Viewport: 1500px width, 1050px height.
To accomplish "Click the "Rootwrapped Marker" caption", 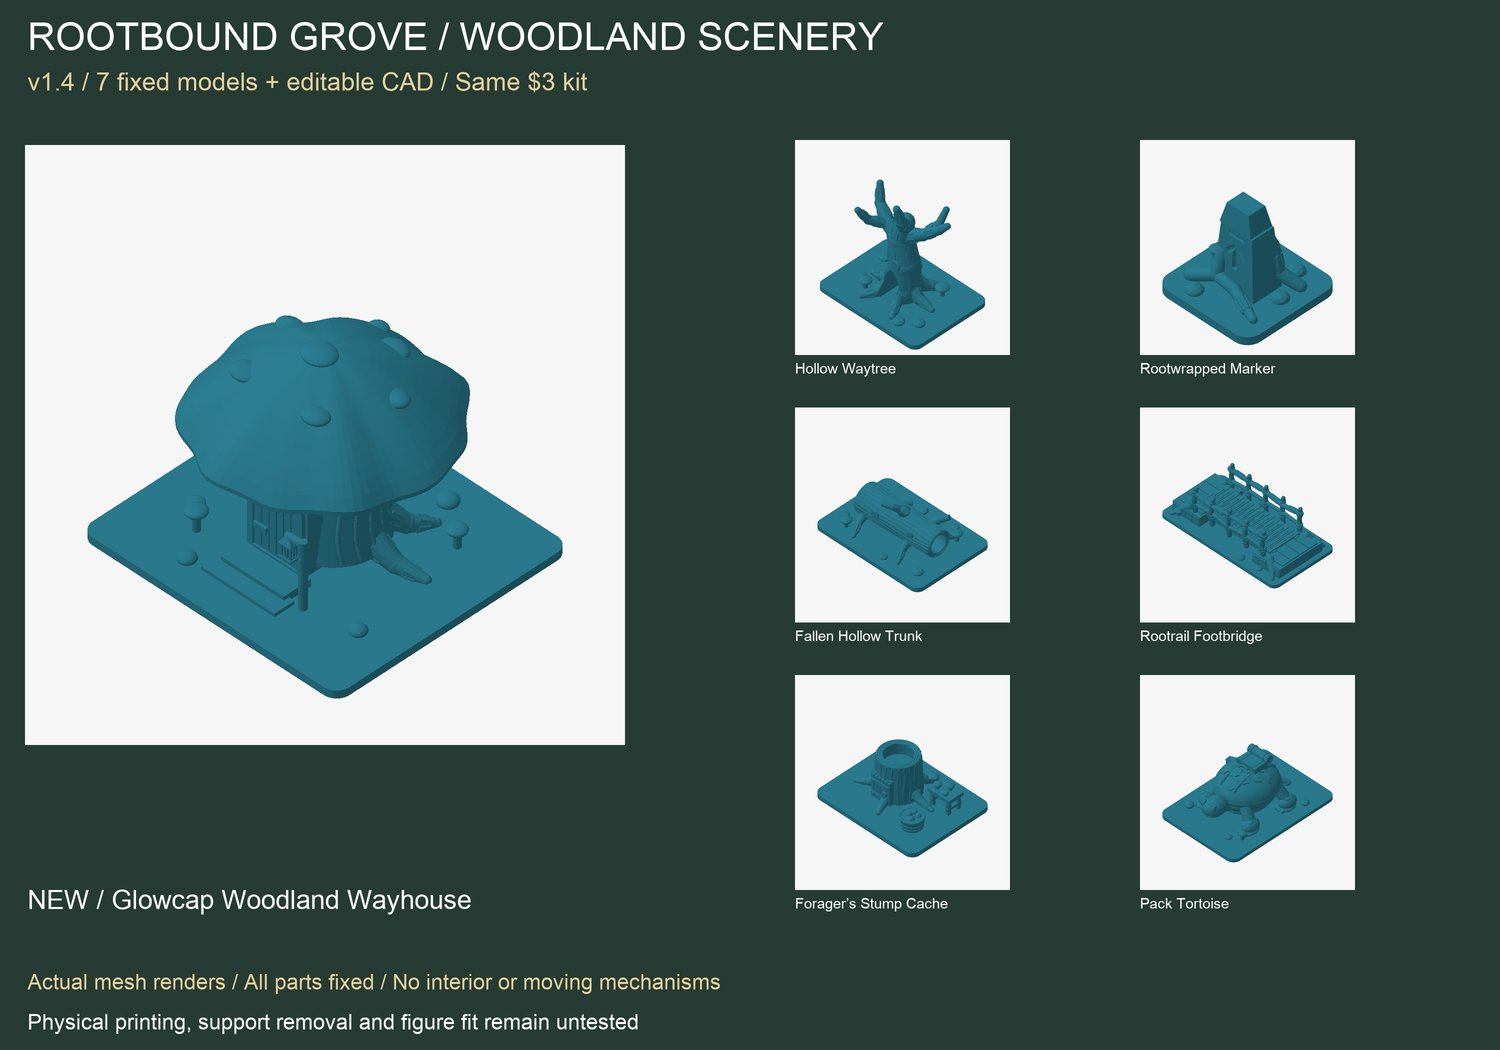I will click(x=1207, y=369).
